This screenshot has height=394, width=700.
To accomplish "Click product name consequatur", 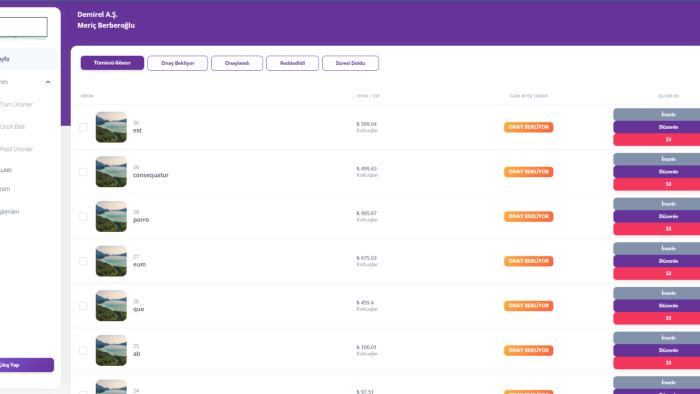I will coord(151,175).
